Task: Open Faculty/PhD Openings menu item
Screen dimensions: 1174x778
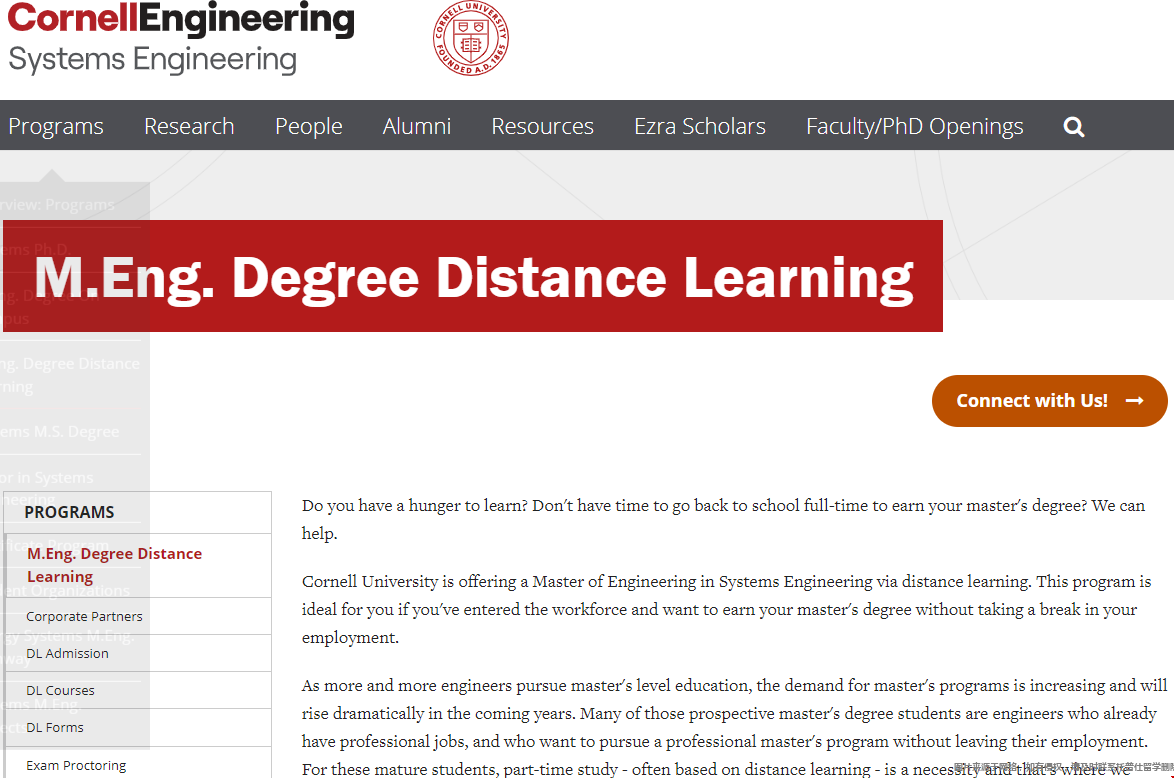Action: coord(915,126)
